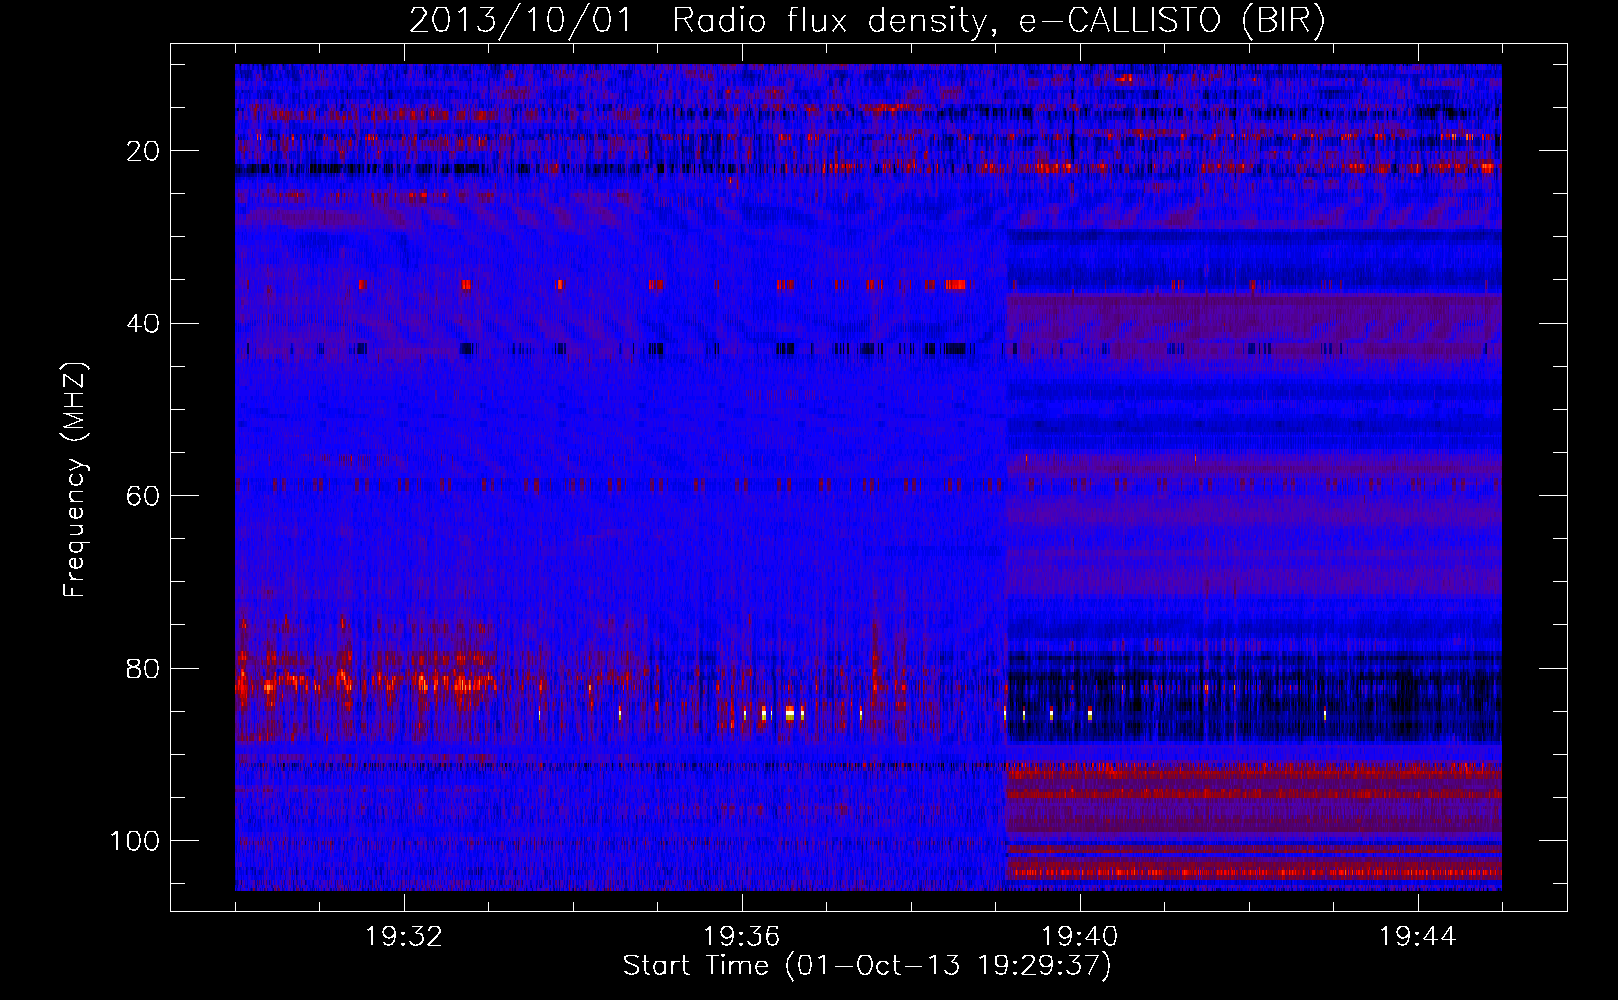
Task: Click the '19:44' time tick label
Action: click(1418, 937)
